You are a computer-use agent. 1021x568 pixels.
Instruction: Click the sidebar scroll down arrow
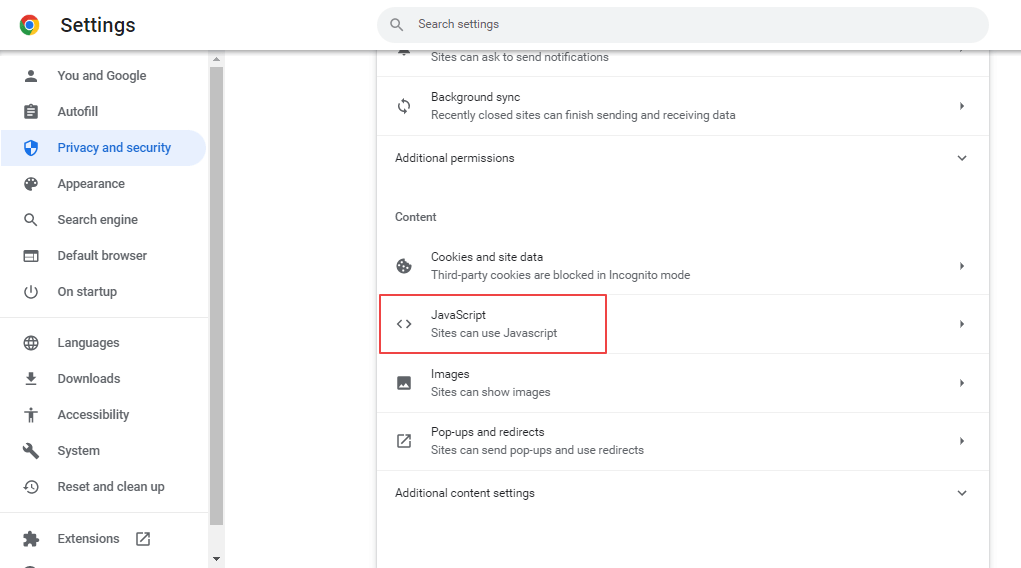tap(217, 558)
